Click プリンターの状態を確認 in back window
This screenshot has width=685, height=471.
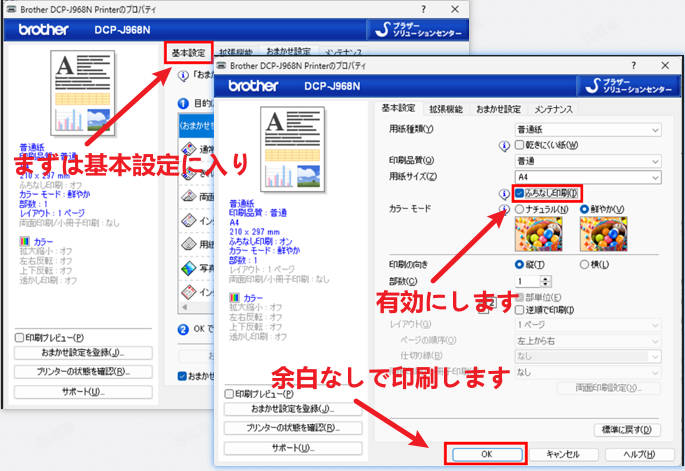pyautogui.click(x=83, y=372)
